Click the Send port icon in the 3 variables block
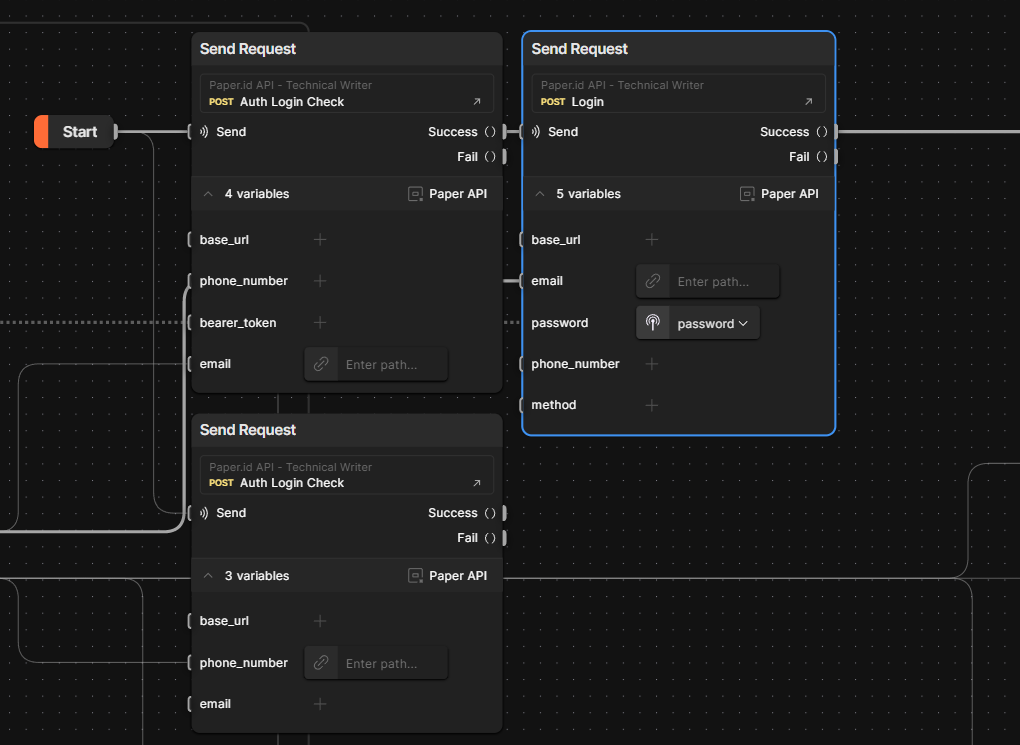Viewport: 1020px width, 745px height. coord(204,513)
